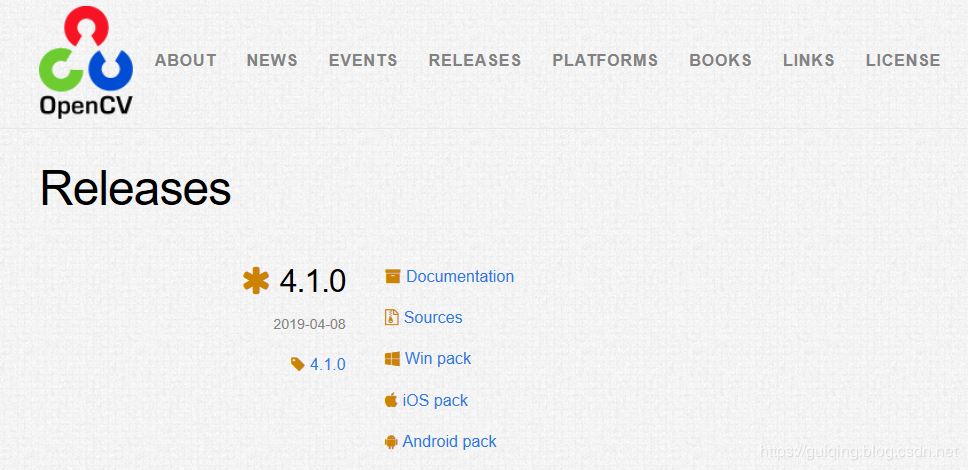Download the Win pack
Image resolution: width=968 pixels, height=470 pixels.
point(438,359)
